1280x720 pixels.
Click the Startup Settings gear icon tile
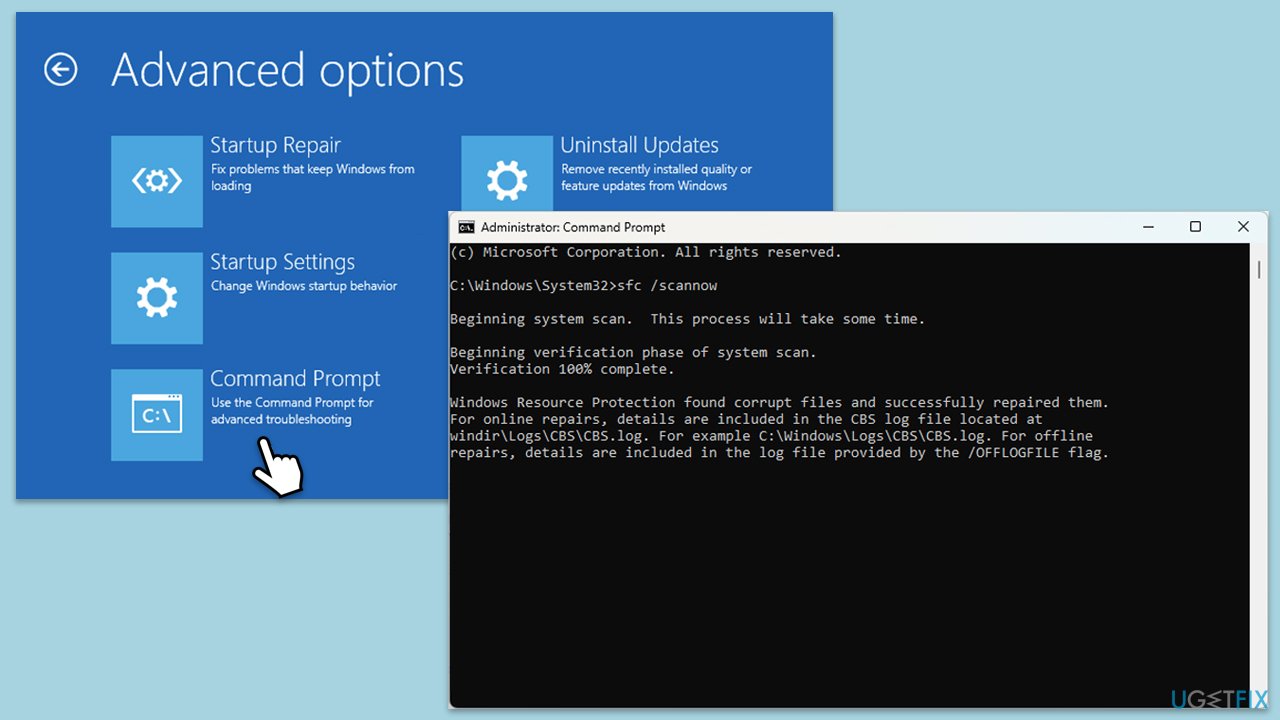pos(157,298)
